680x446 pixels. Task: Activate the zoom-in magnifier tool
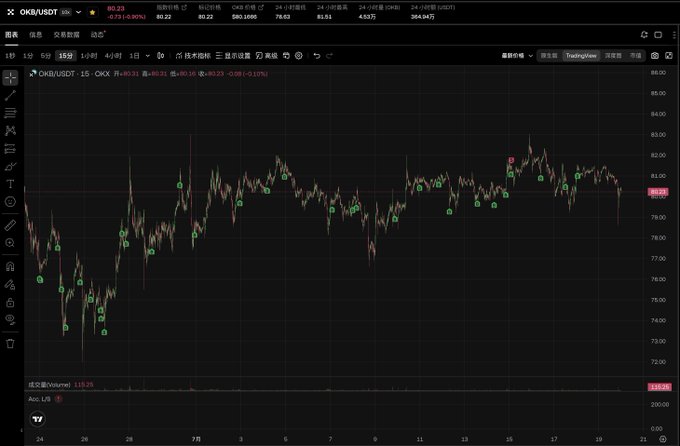(x=10, y=243)
